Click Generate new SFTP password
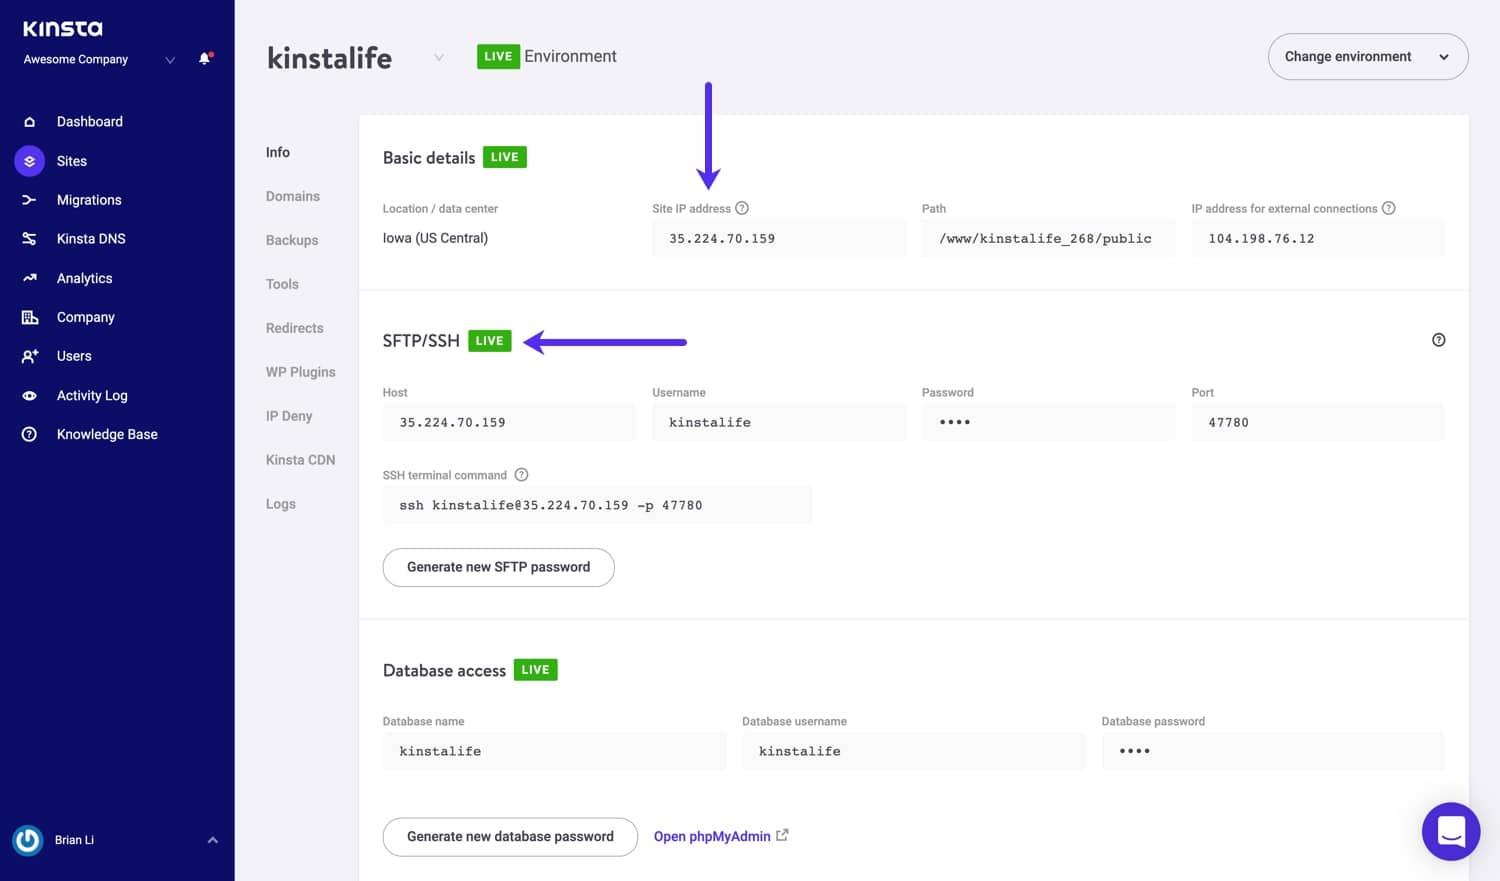 498,567
